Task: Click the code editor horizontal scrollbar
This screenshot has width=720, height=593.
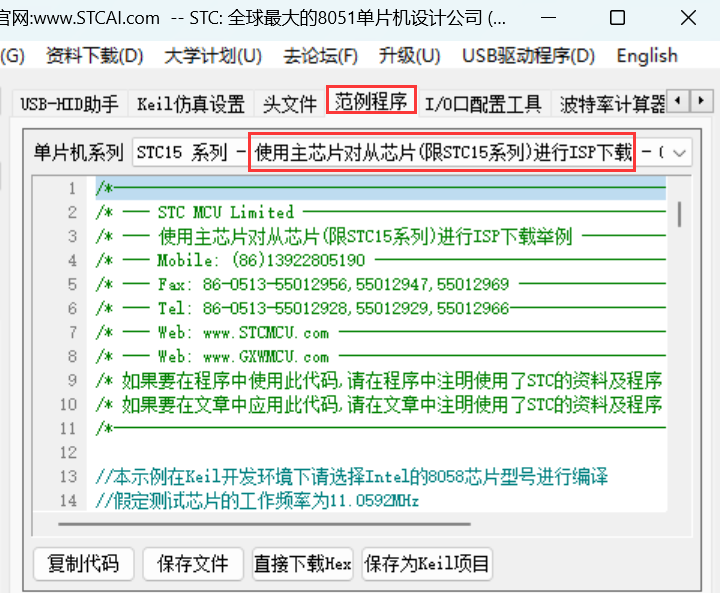Action: [264, 524]
